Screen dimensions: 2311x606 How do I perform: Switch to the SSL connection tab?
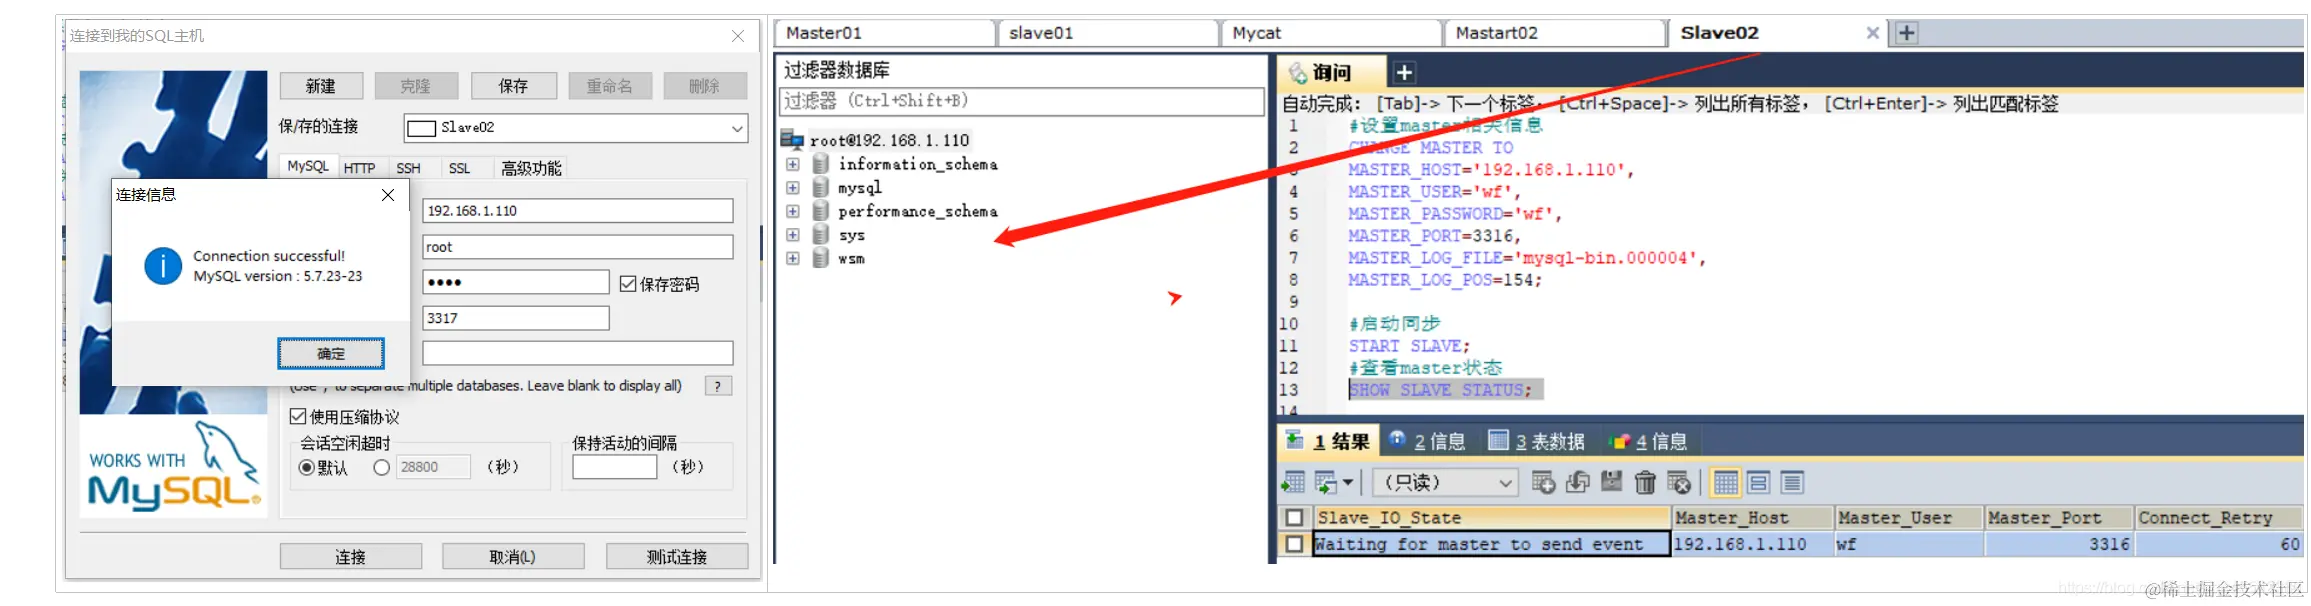pyautogui.click(x=459, y=168)
